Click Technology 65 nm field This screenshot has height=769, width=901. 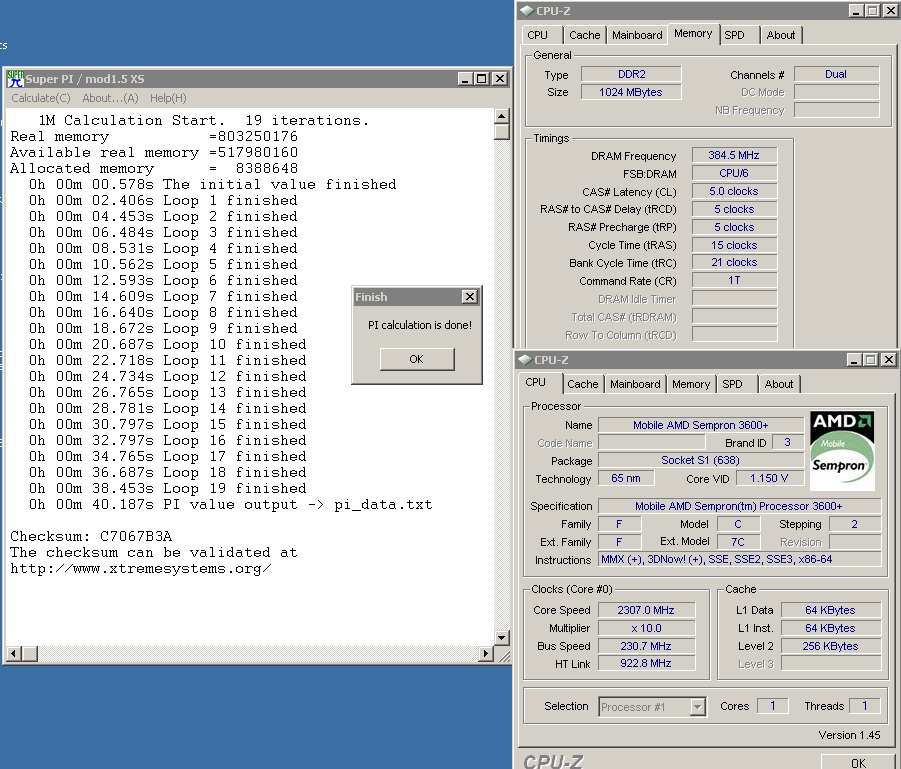tap(626, 478)
